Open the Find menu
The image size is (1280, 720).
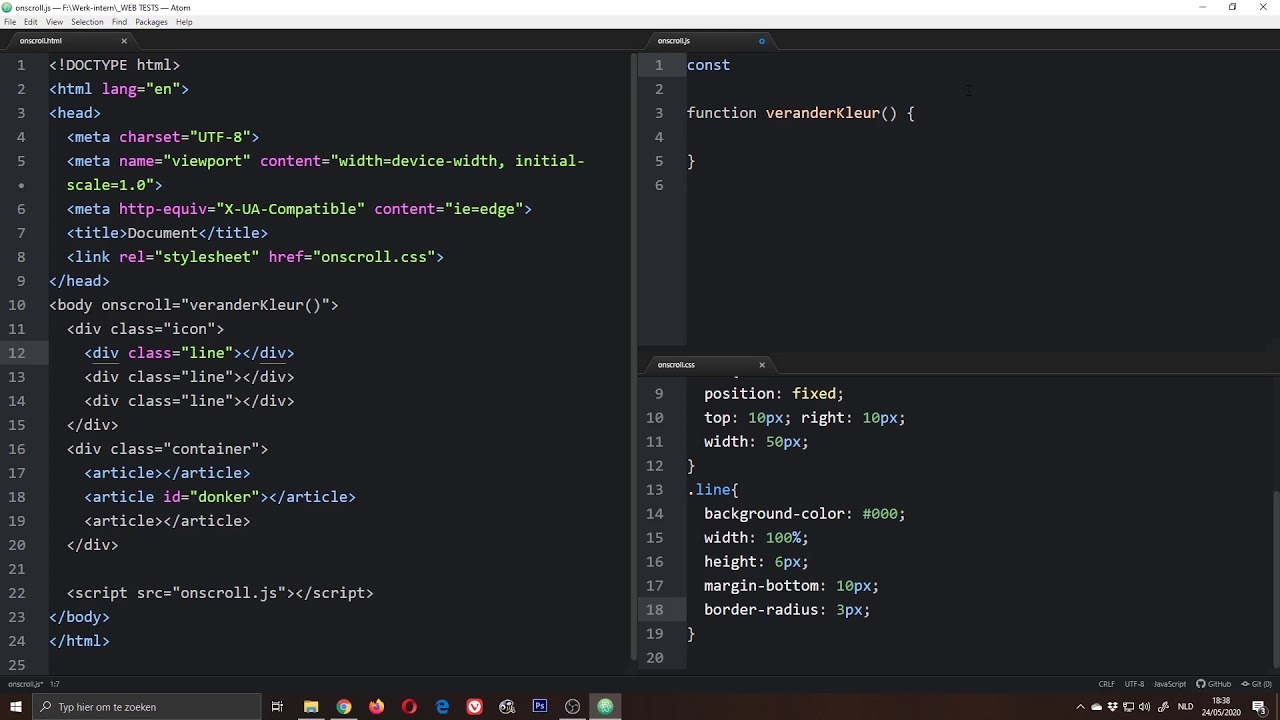tap(119, 22)
